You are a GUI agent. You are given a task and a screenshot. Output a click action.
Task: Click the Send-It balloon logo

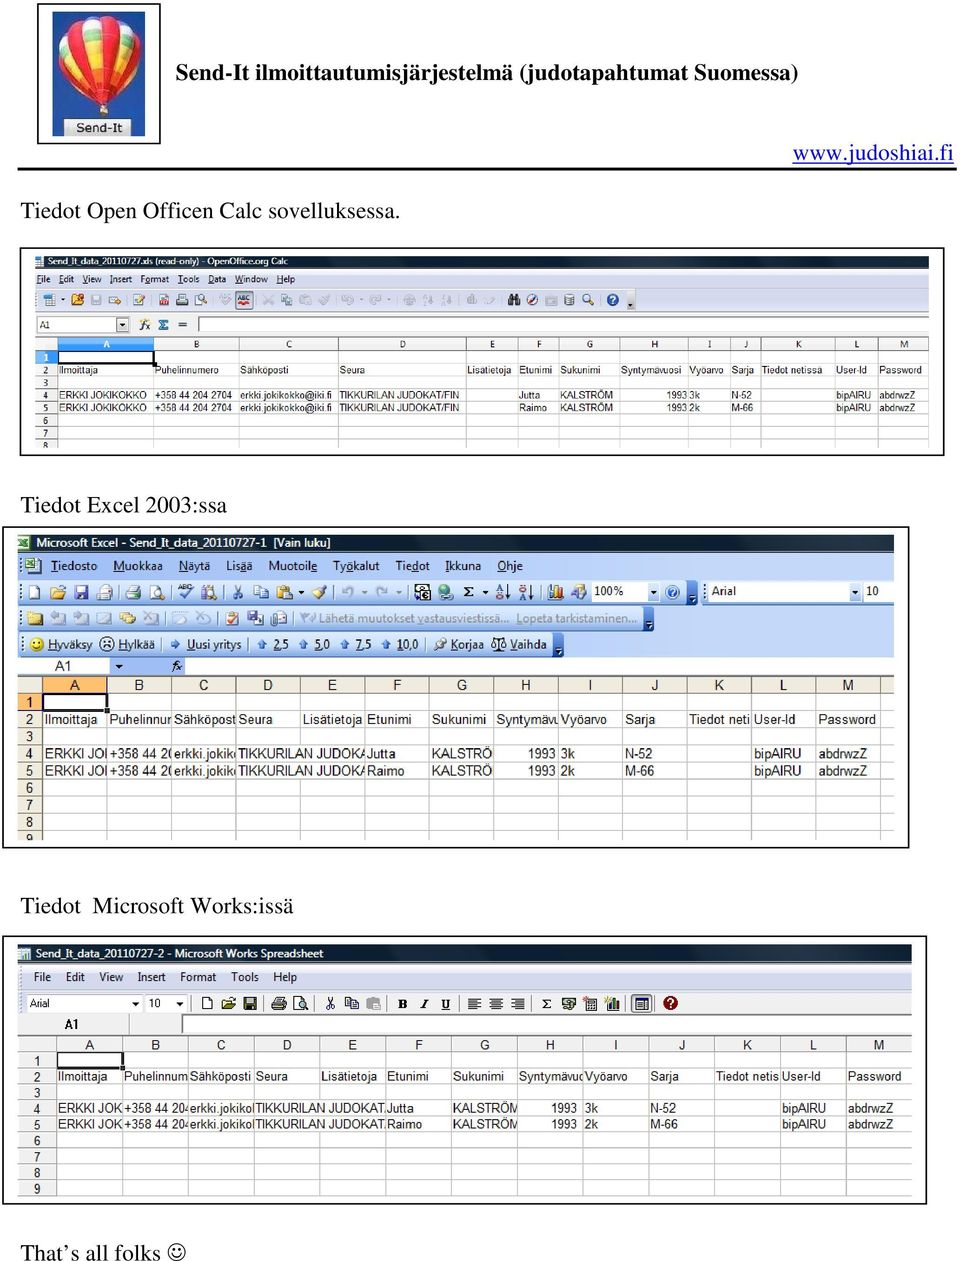click(x=99, y=74)
